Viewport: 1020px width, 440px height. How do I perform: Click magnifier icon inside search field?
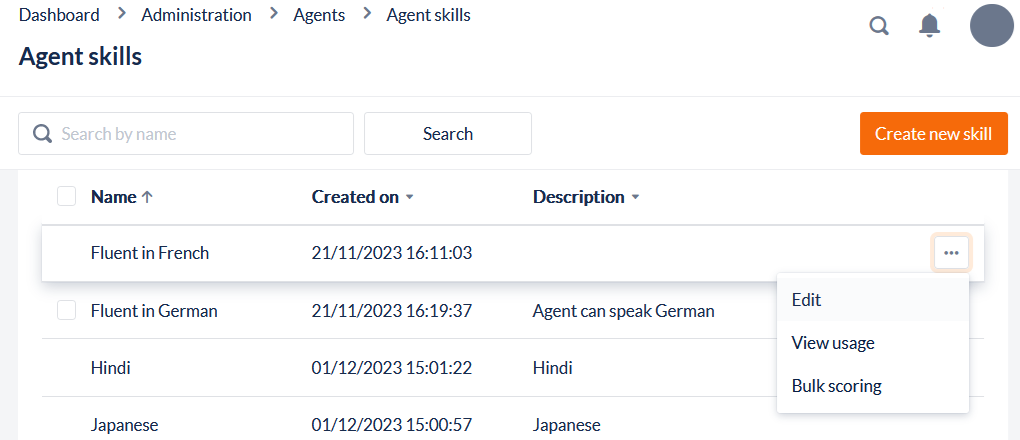[42, 134]
